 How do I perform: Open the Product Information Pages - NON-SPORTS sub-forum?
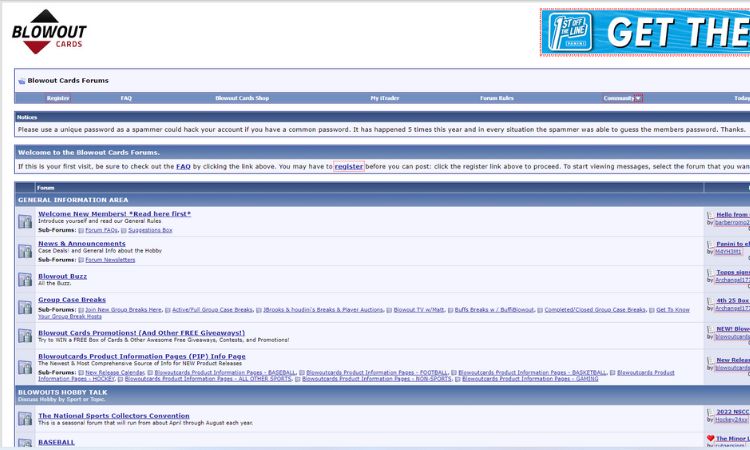pos(376,379)
